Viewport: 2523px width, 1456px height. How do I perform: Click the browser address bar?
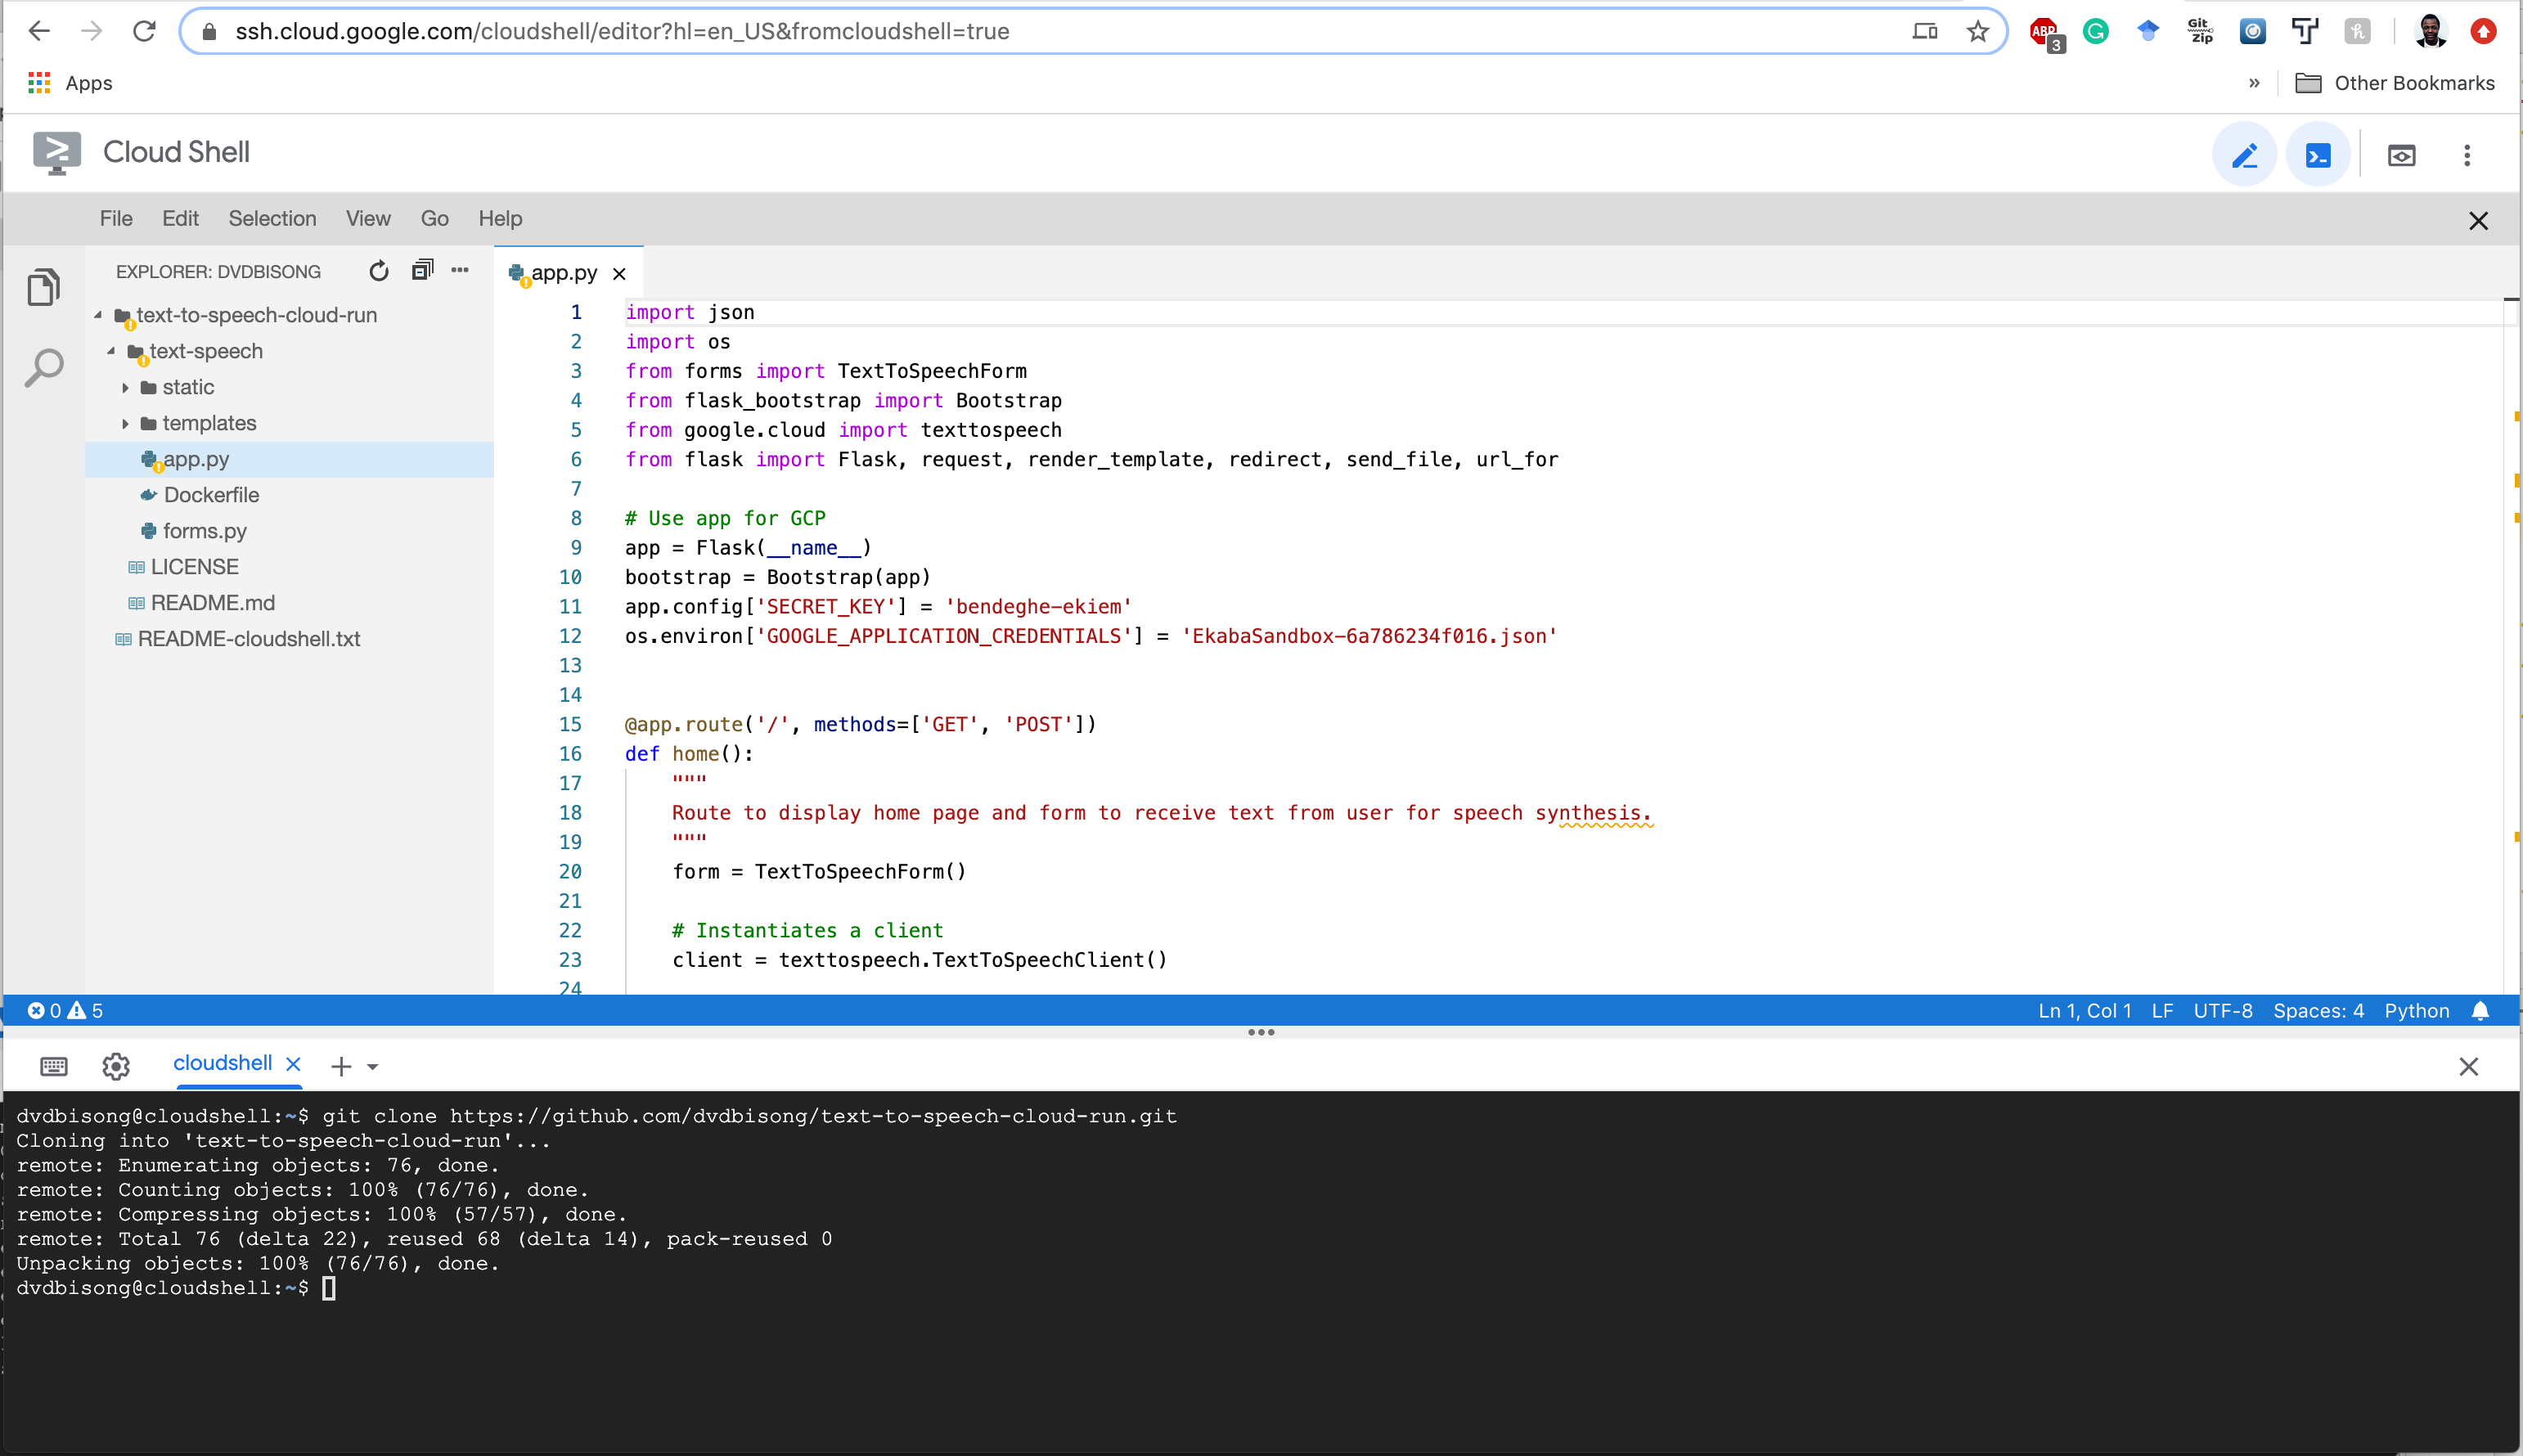[x=1000, y=32]
